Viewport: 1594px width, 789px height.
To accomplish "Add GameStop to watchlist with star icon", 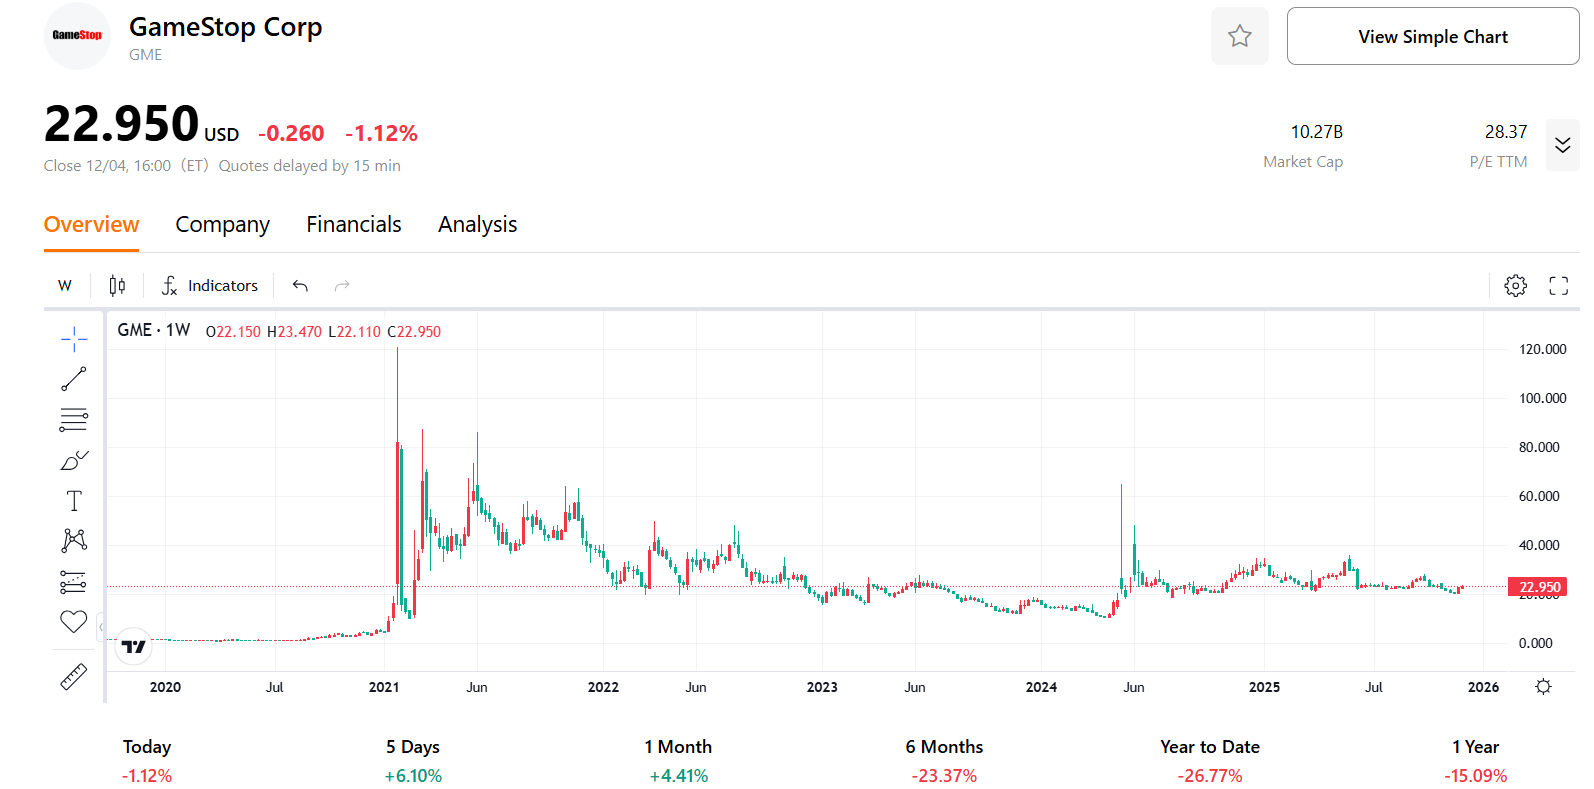I will 1239,36.
